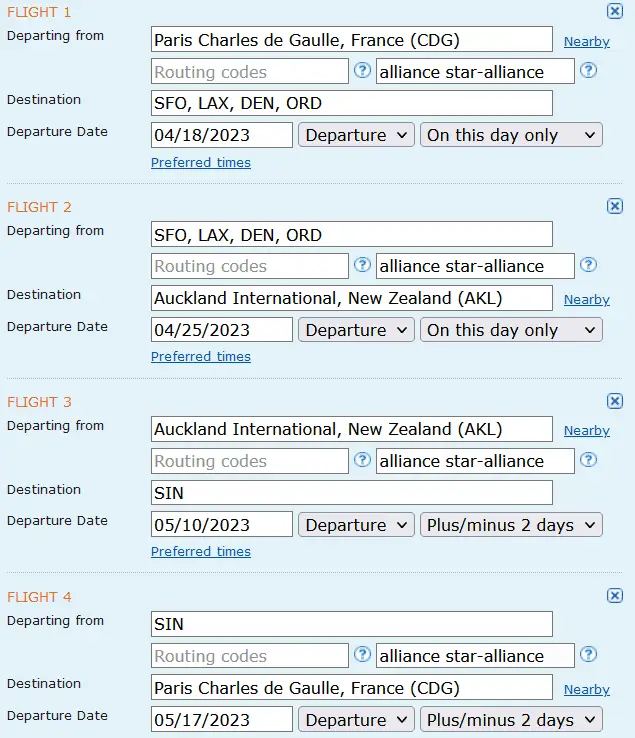Open Preferred times link under Flight 2
This screenshot has height=738, width=635.
[x=201, y=357]
